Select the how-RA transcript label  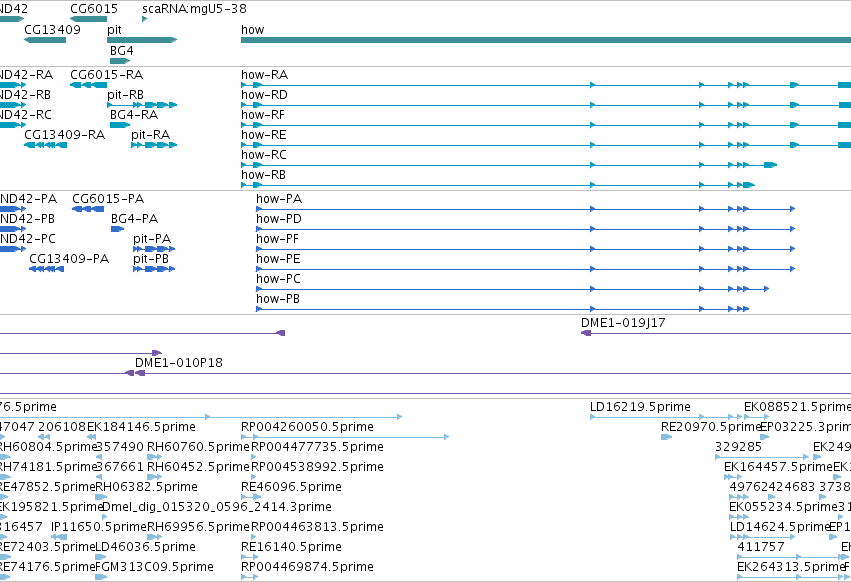coord(264,74)
